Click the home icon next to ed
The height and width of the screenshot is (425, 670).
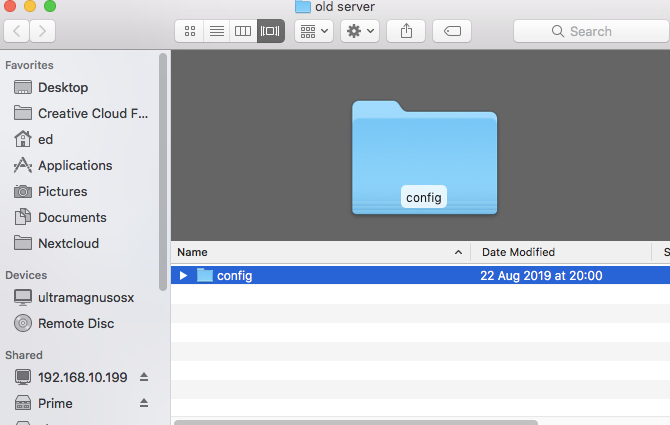coord(23,139)
